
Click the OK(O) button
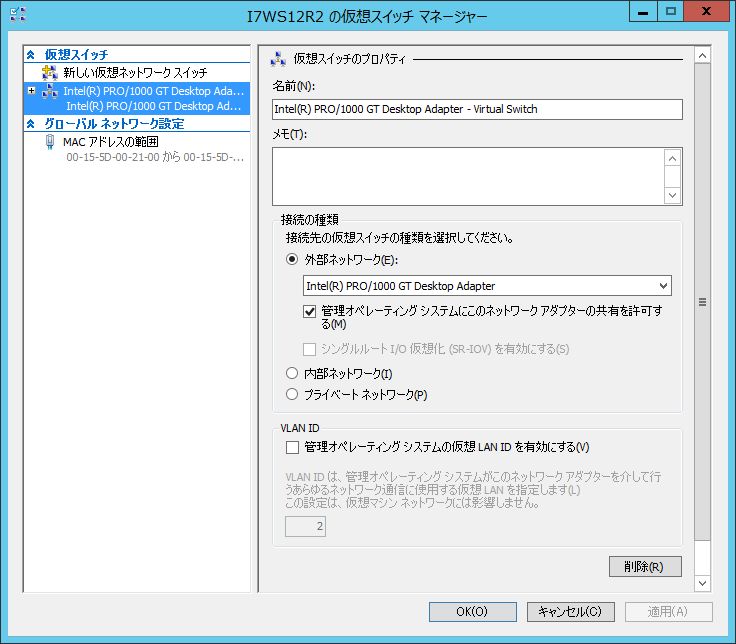(472, 612)
